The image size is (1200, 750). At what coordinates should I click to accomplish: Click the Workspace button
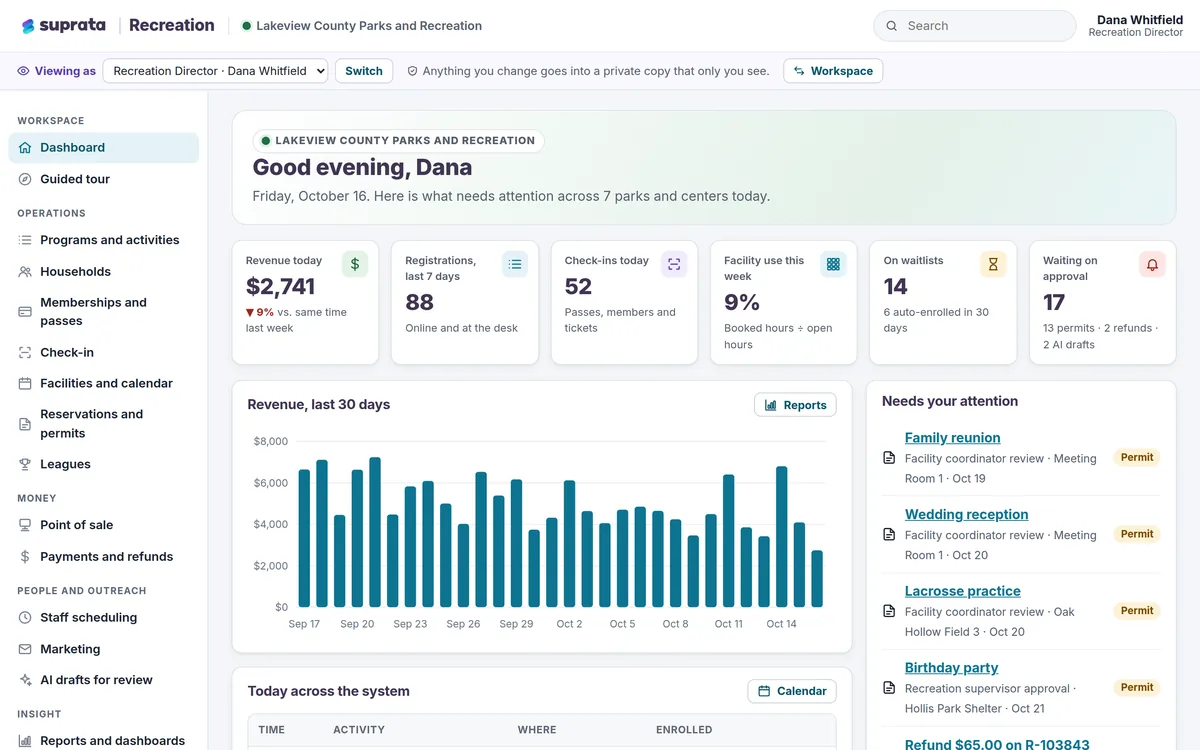[x=833, y=71]
